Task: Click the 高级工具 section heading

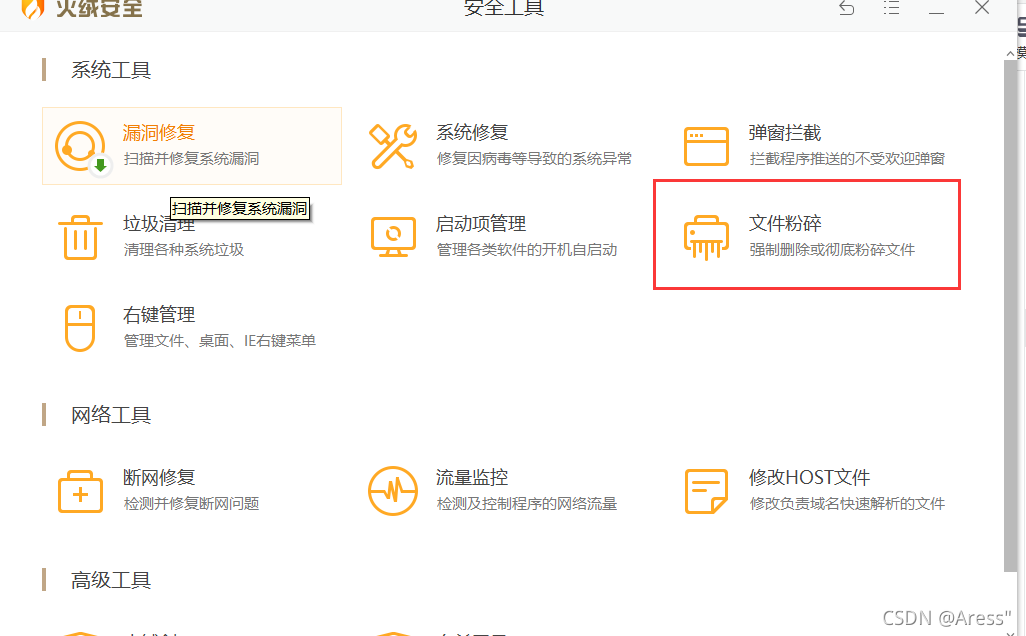Action: pyautogui.click(x=111, y=580)
